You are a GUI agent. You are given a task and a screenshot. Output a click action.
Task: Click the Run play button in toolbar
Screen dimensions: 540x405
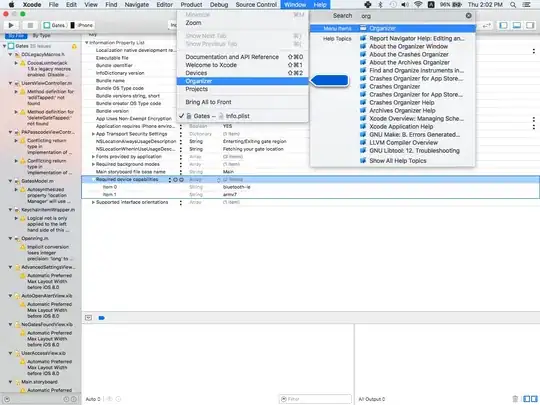coord(11,25)
